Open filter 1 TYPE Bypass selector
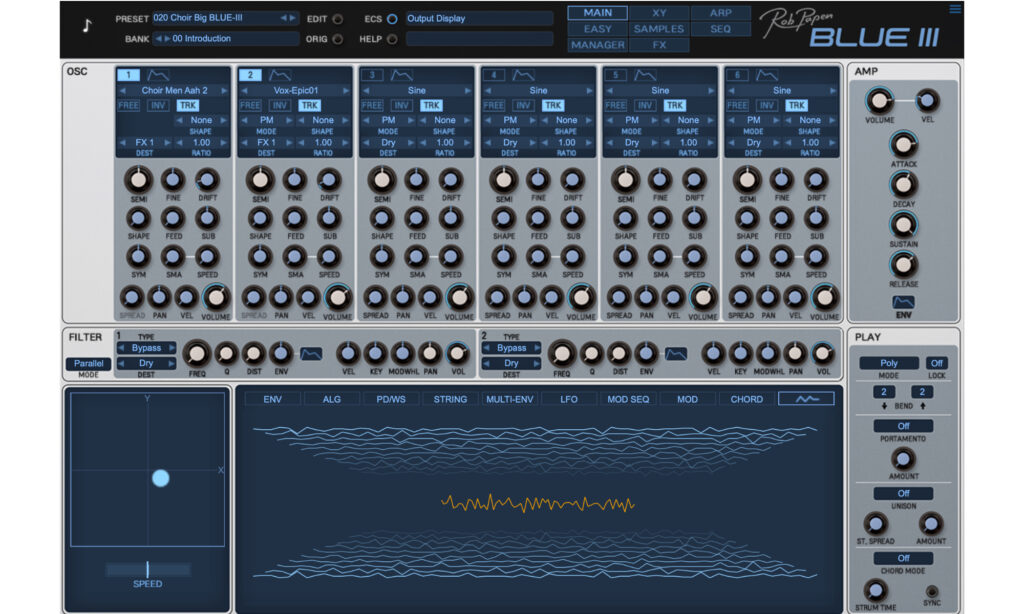 (146, 347)
